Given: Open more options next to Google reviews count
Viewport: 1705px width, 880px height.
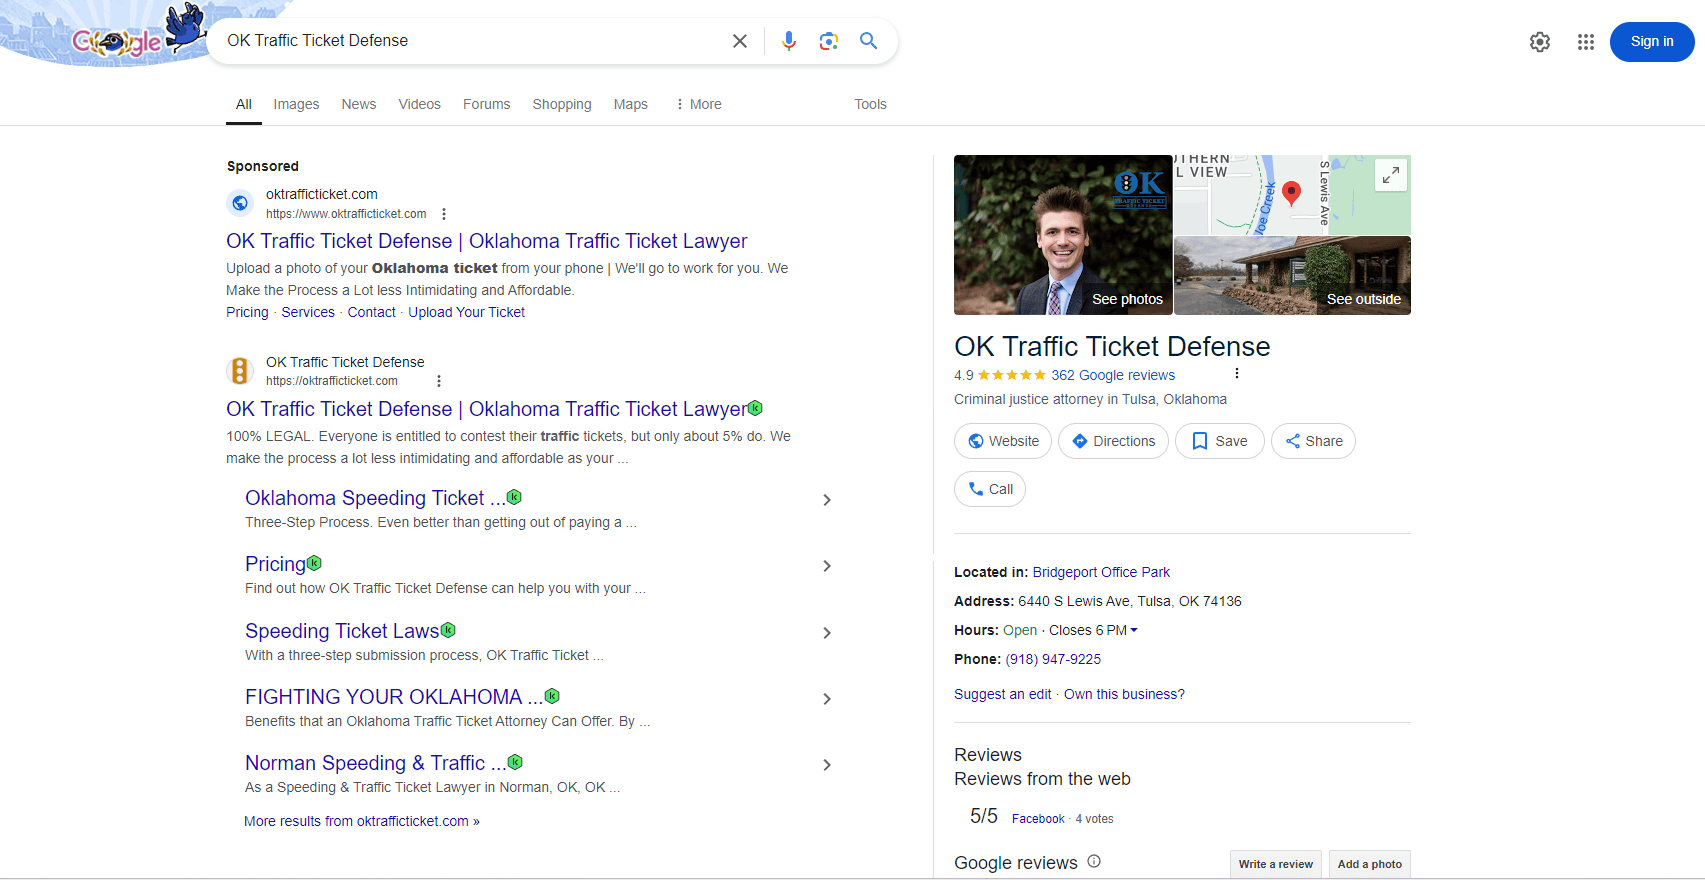Looking at the screenshot, I should coord(1237,374).
